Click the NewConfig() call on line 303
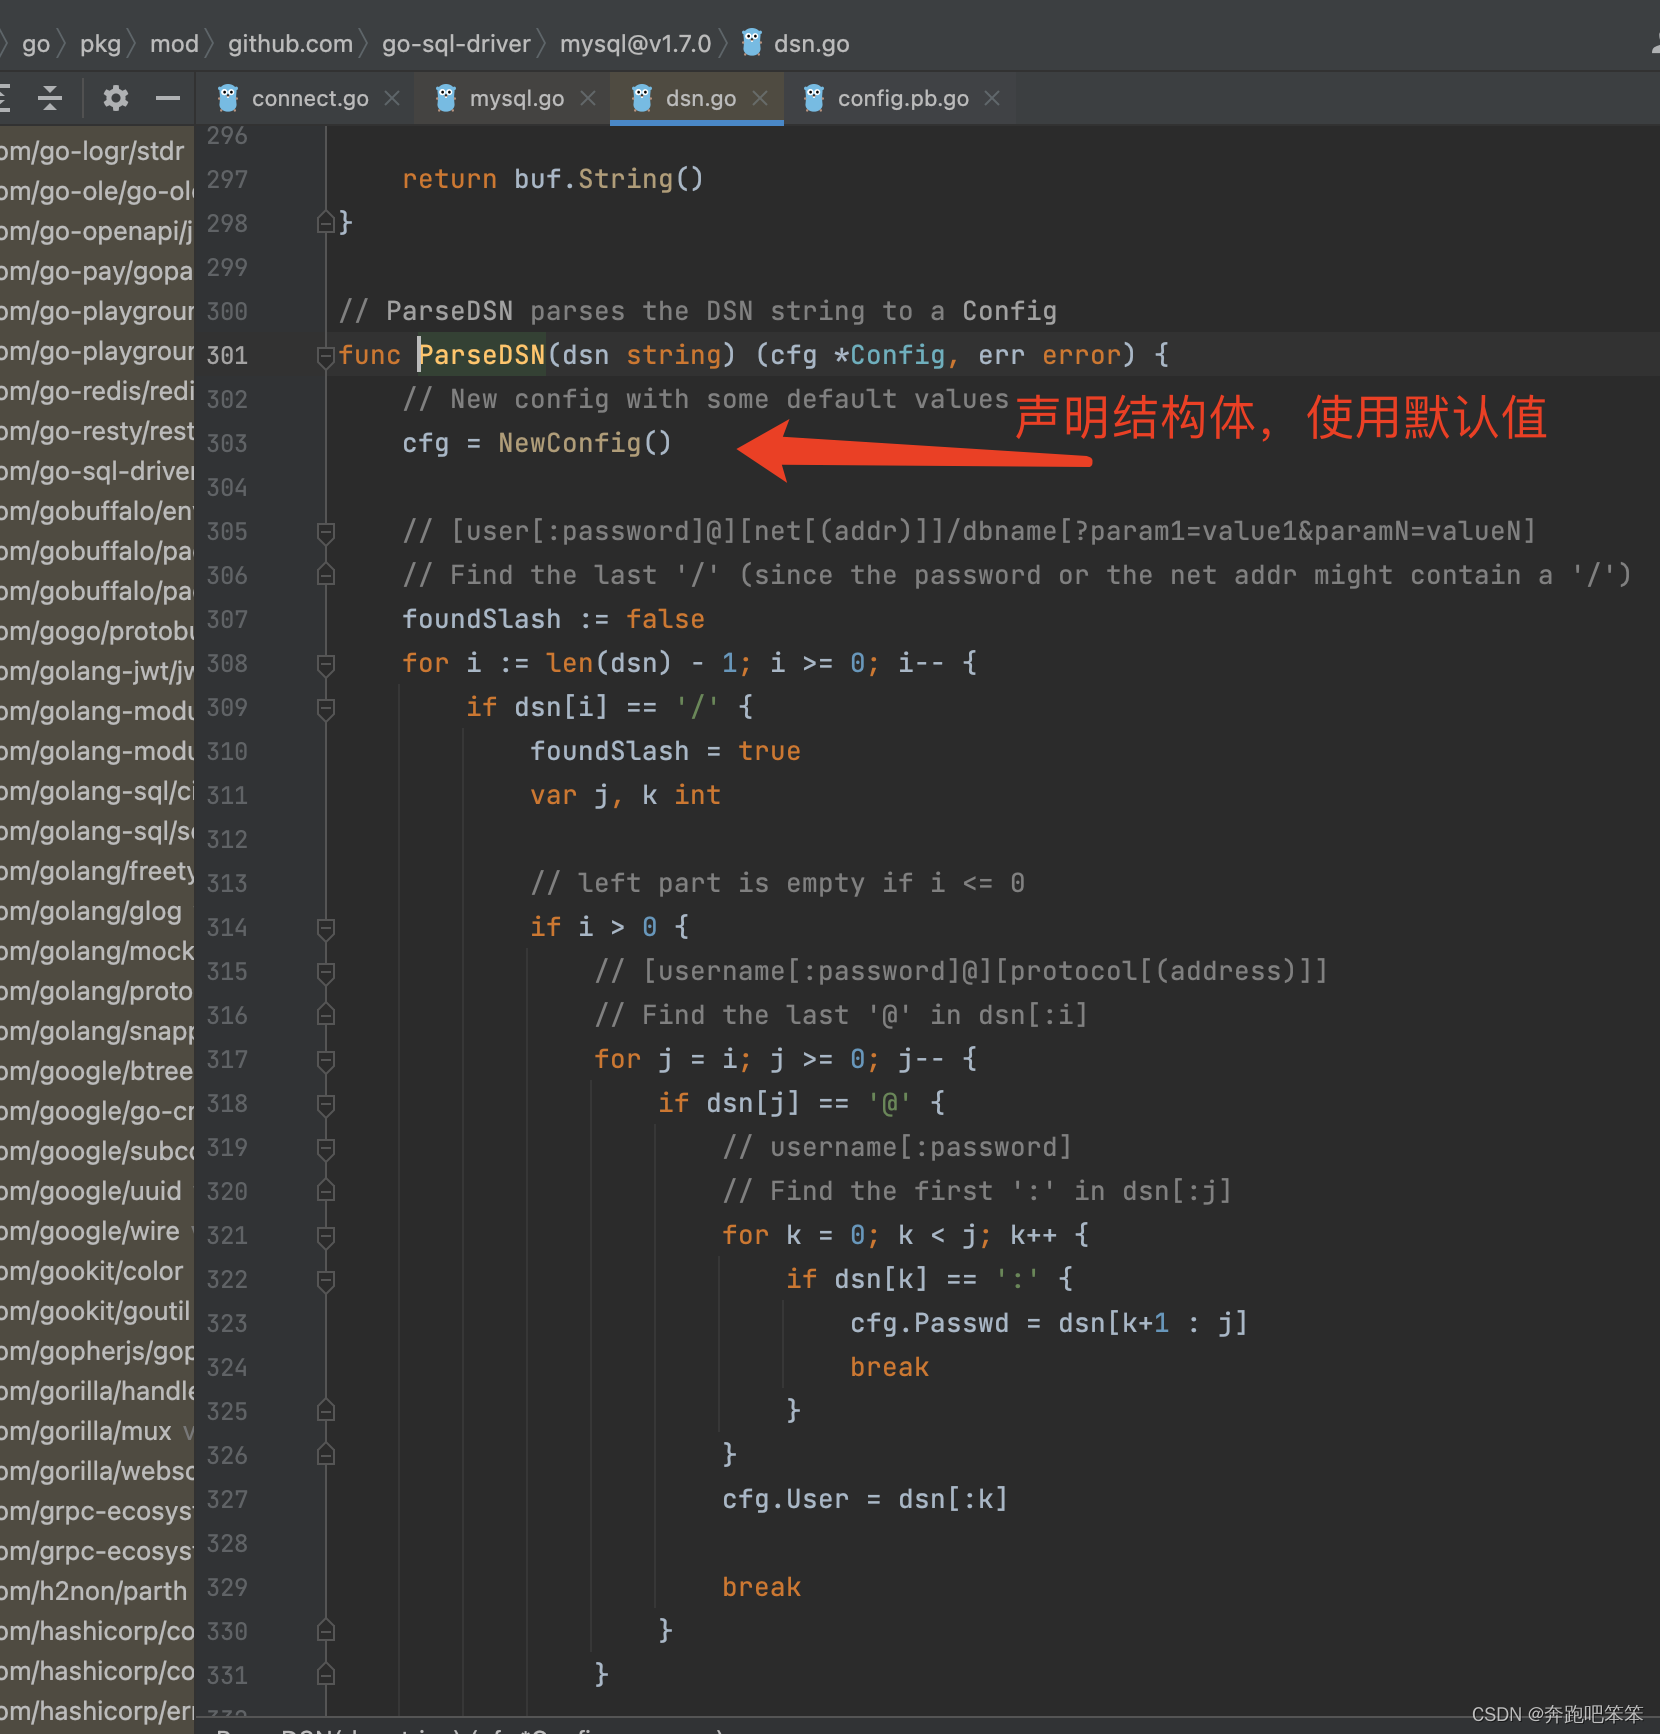The height and width of the screenshot is (1734, 1660). click(585, 443)
